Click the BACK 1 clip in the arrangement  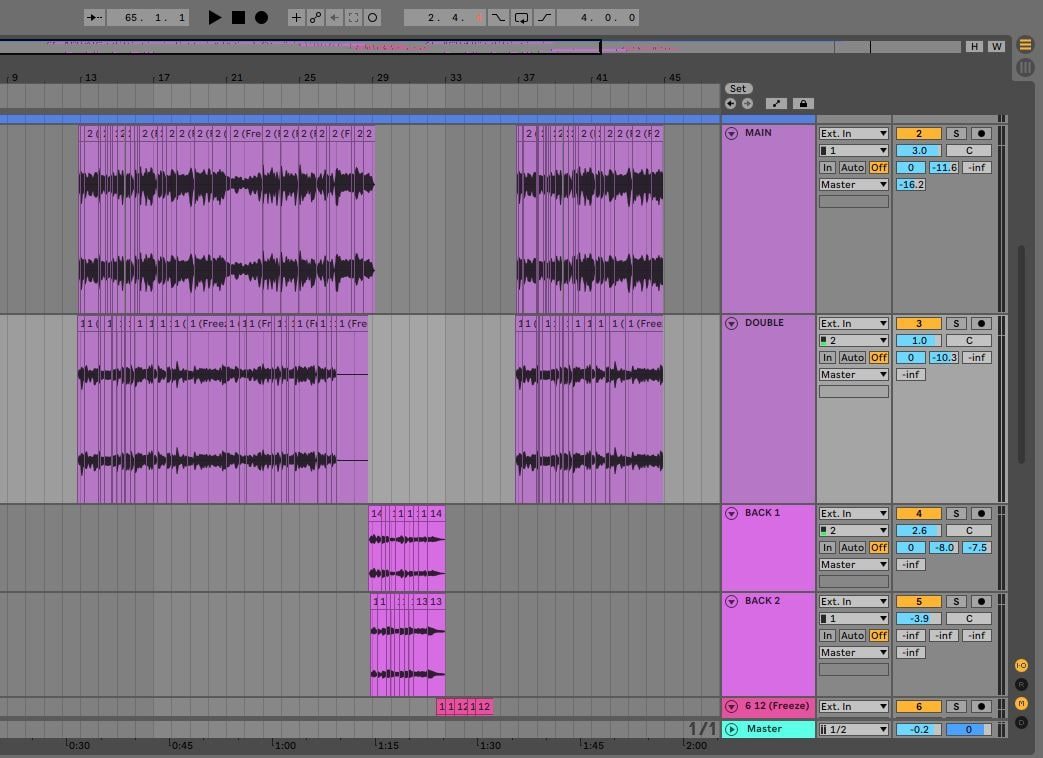407,549
